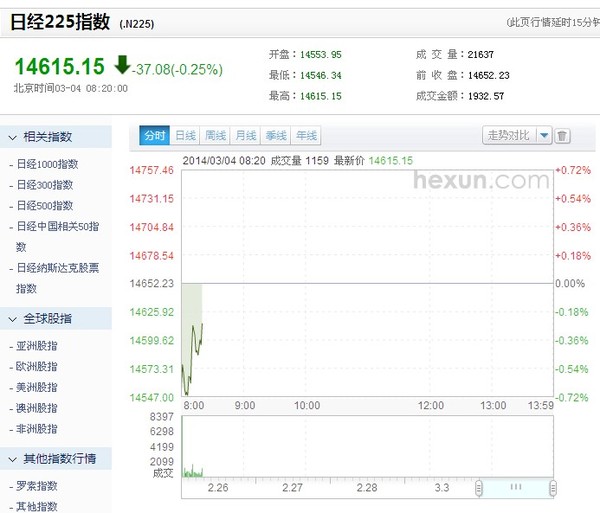The height and width of the screenshot is (513, 600).
Task: Open the 美洲股指 link
Action: tap(36, 387)
